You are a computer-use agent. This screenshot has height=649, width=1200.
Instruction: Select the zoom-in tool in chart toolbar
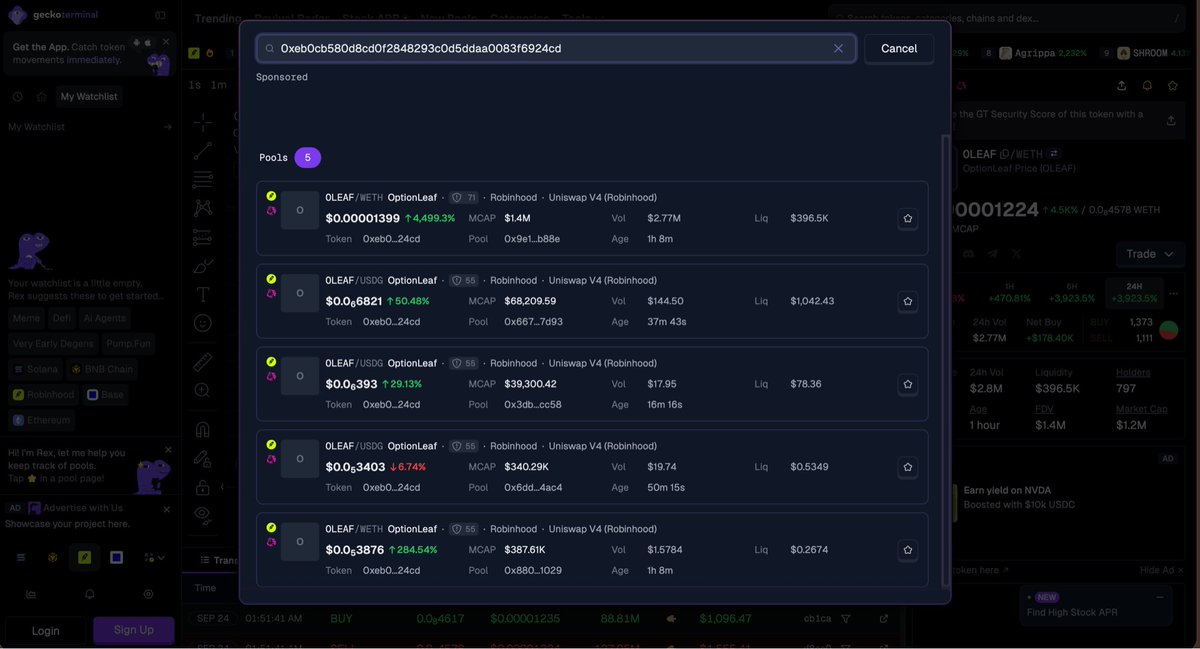click(x=203, y=390)
